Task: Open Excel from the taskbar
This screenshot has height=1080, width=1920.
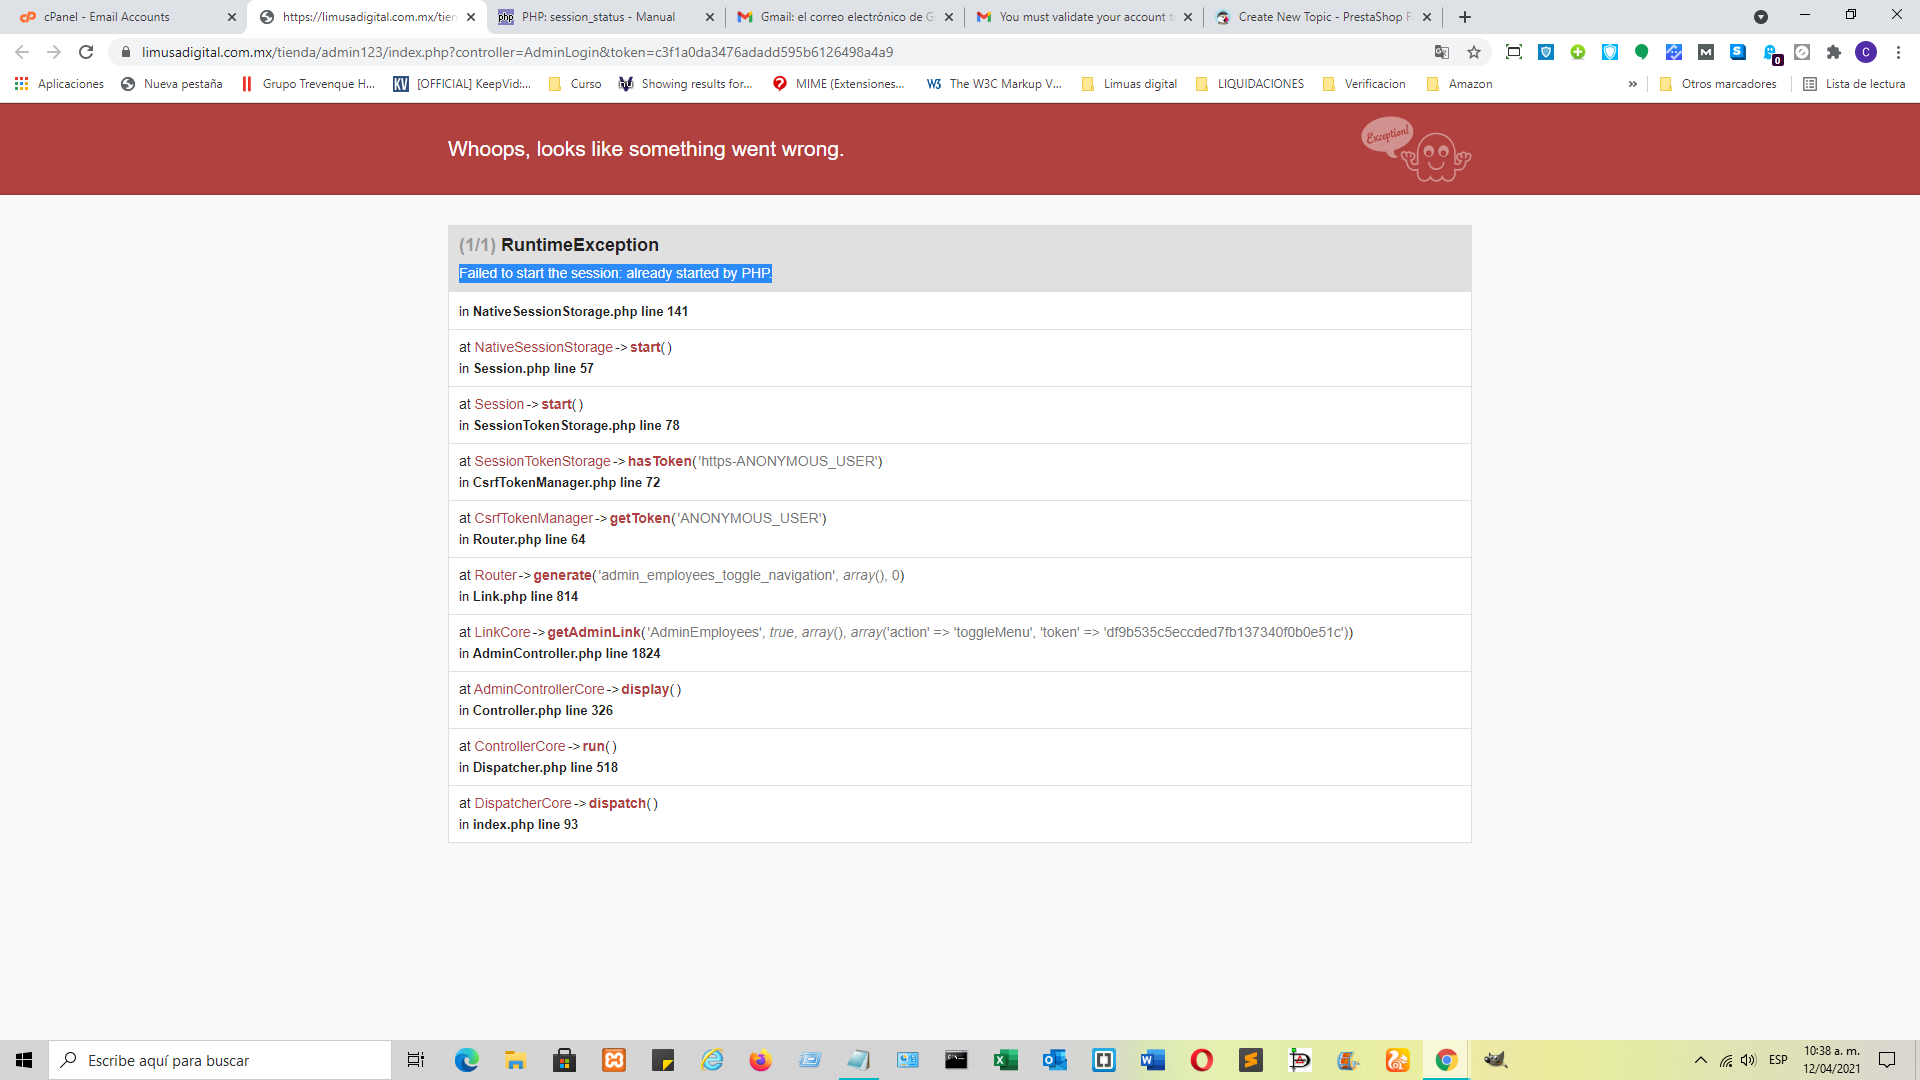Action: [1005, 1060]
